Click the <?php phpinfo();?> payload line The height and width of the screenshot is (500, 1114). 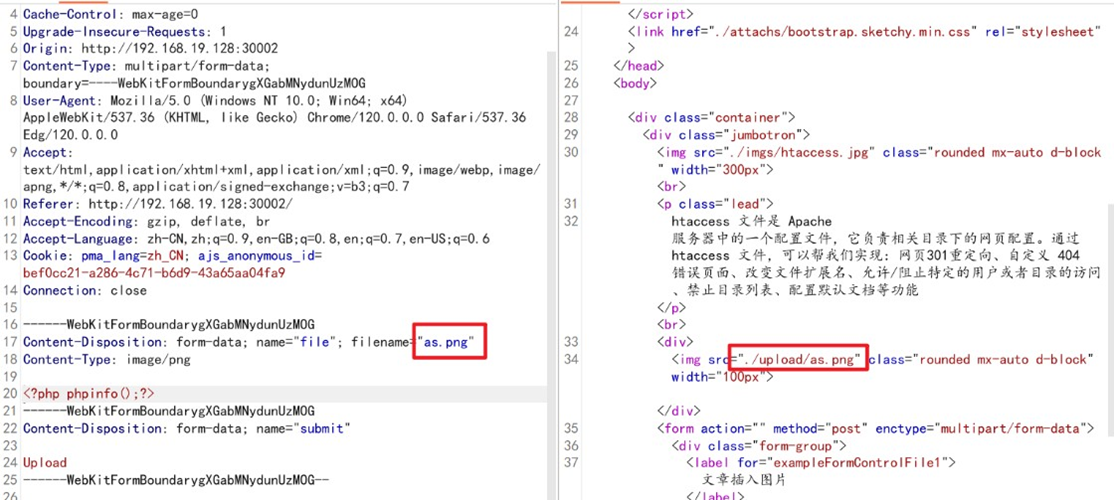(88, 393)
